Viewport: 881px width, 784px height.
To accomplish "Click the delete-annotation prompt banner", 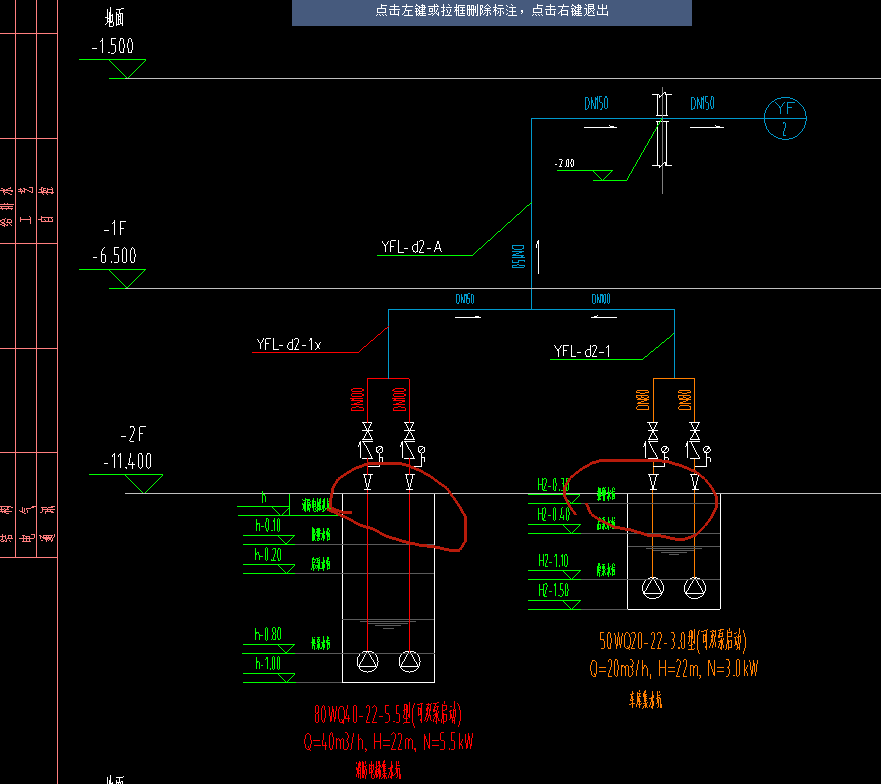I will [492, 12].
